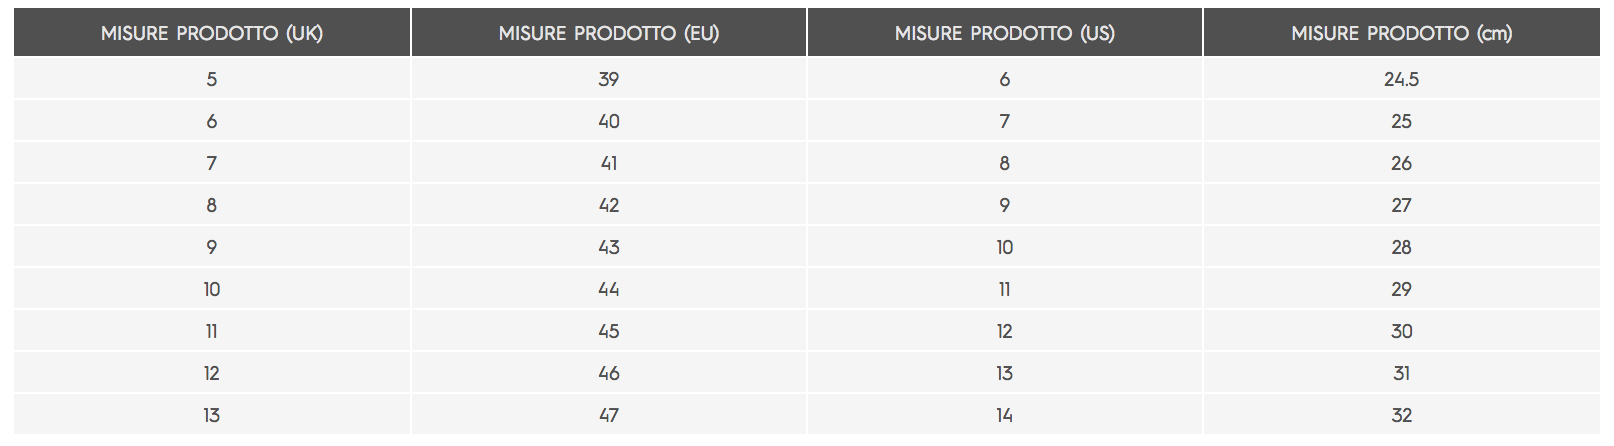Click the 31 cm measurement cell
Viewport: 1614px width, 446px height.
click(1402, 373)
